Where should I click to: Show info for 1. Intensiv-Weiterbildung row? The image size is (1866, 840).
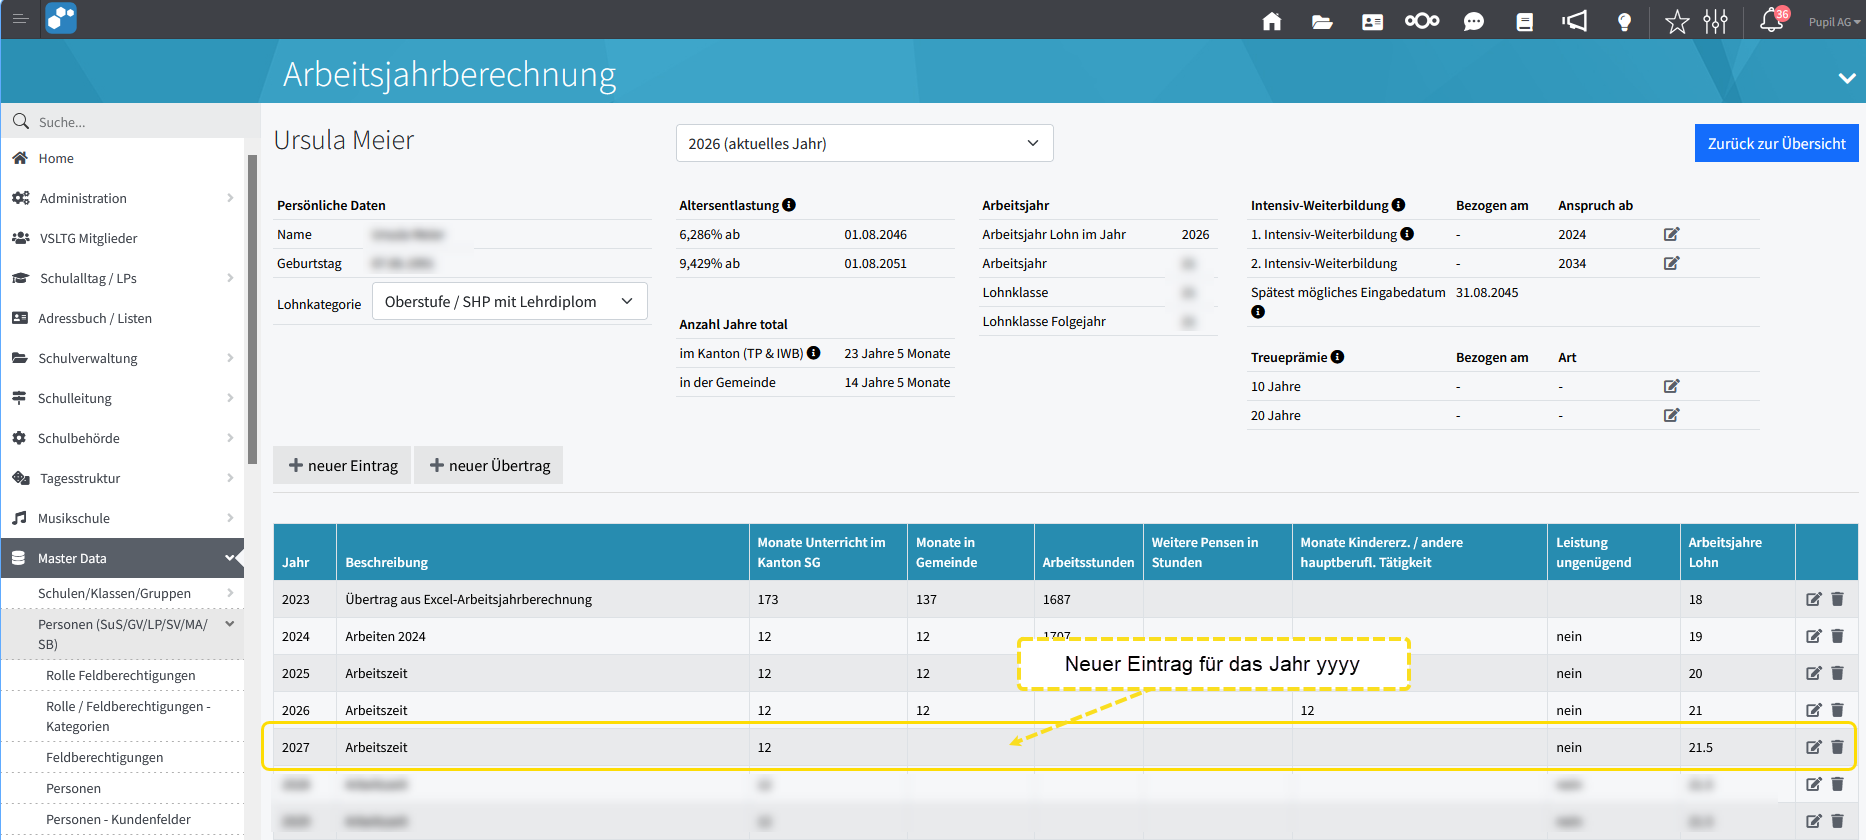click(x=1407, y=234)
